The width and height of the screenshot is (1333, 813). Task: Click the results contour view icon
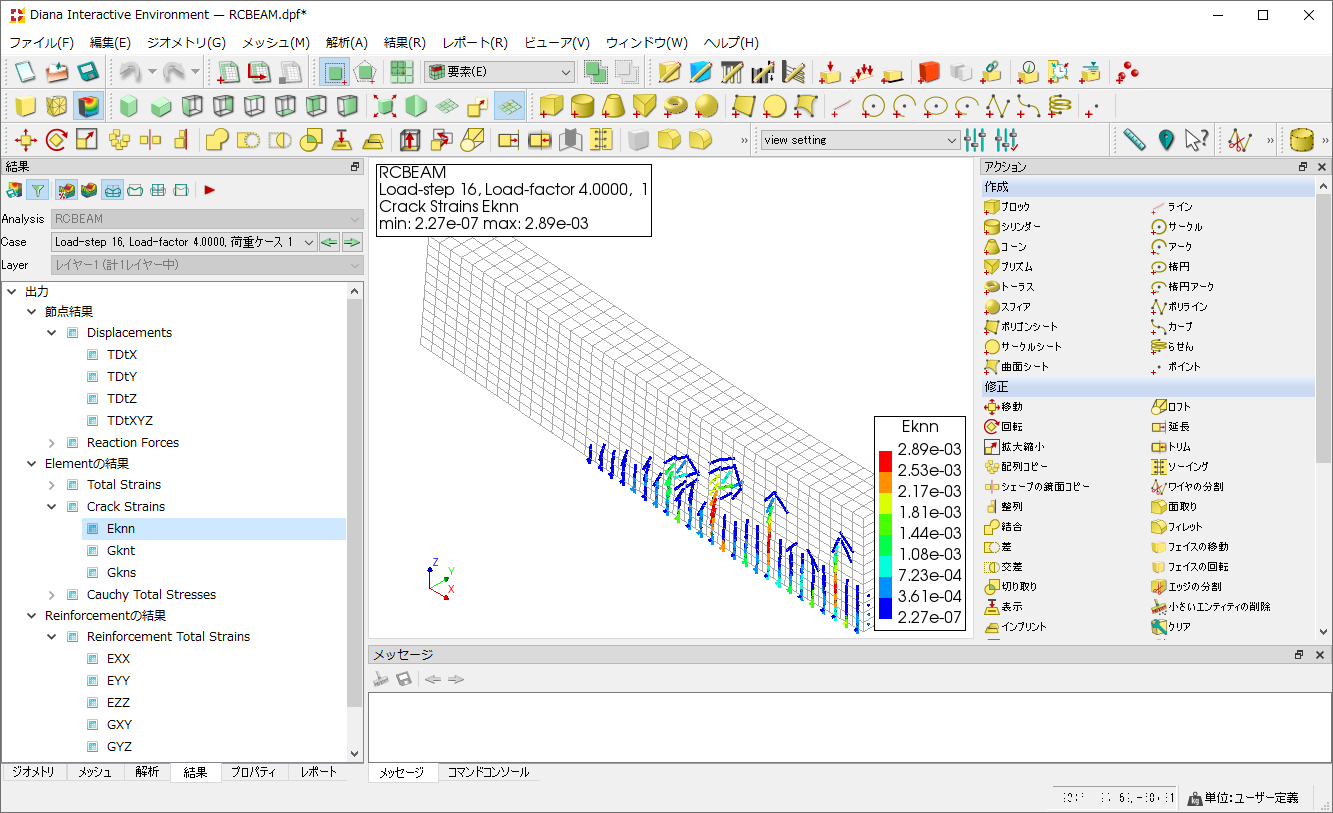click(88, 106)
